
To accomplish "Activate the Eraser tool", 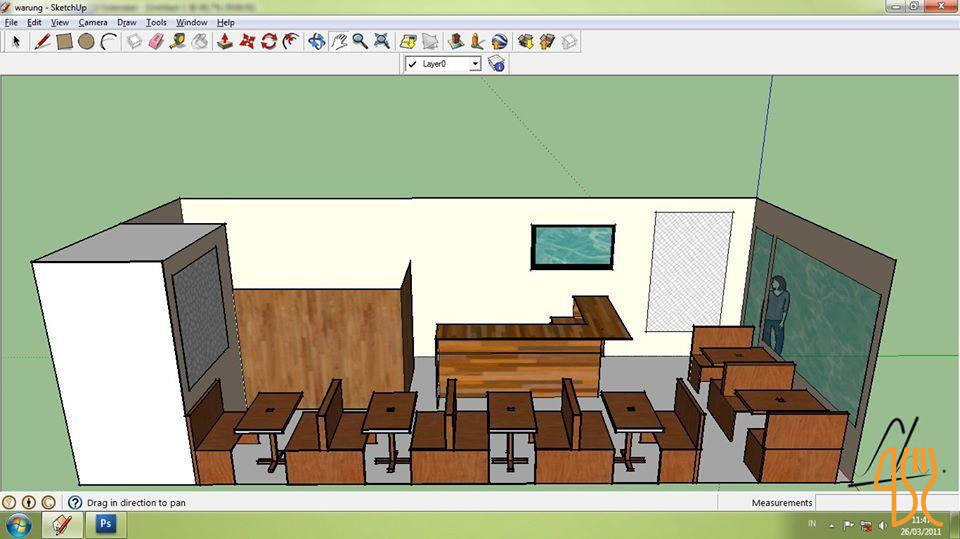I will (155, 42).
